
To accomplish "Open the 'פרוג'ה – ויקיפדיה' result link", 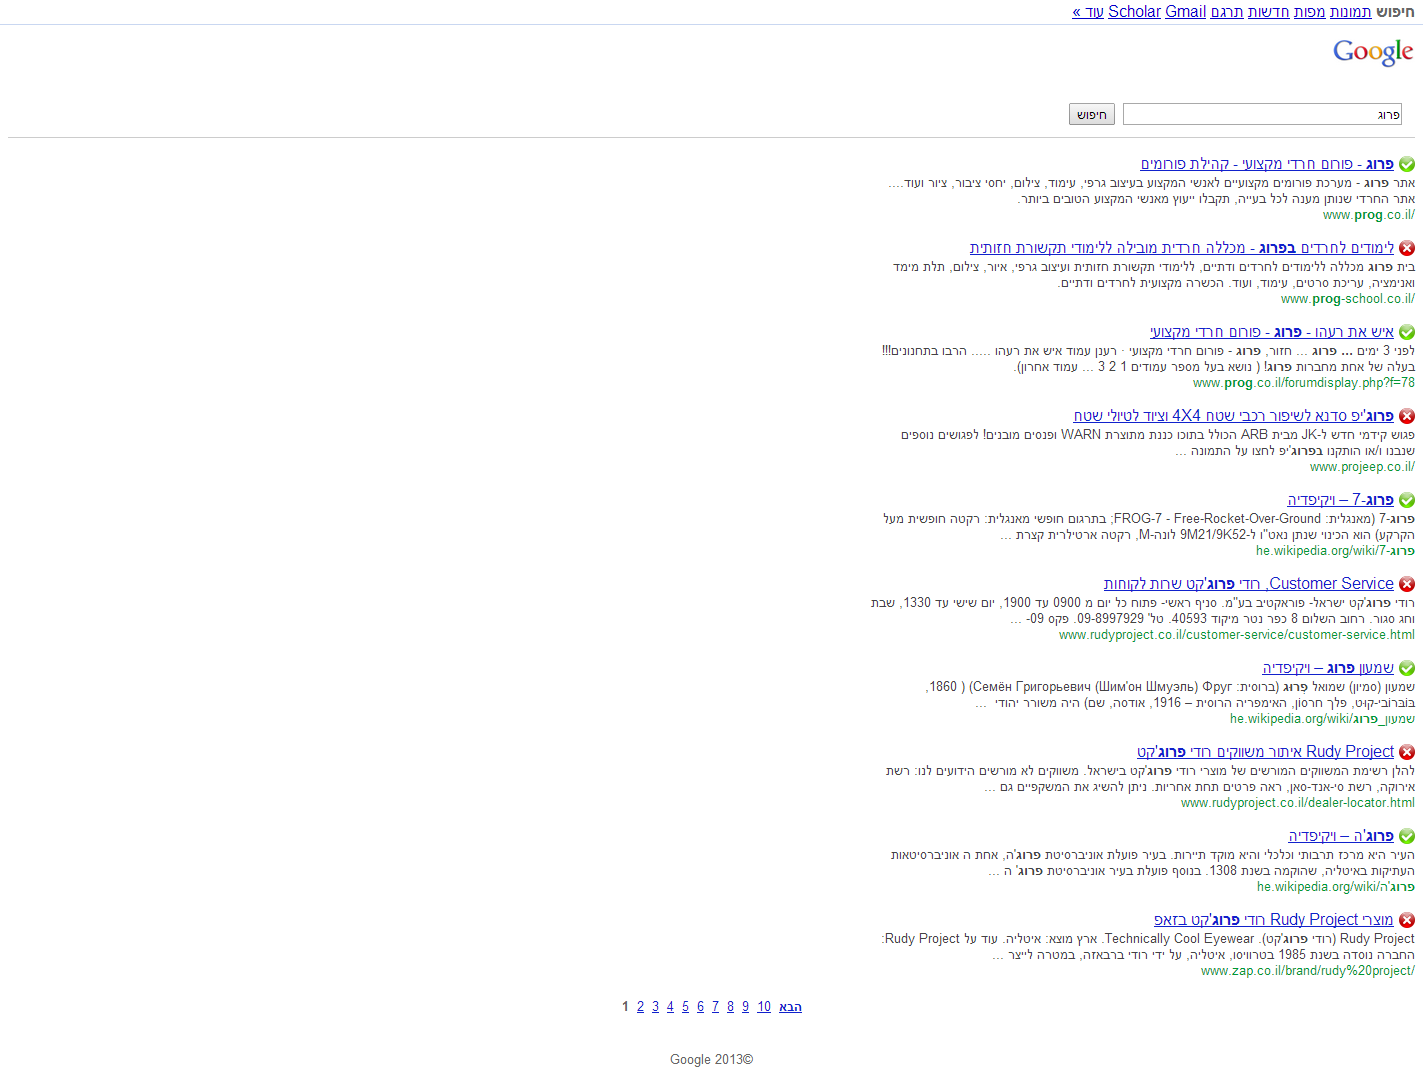I will pos(1341,836).
